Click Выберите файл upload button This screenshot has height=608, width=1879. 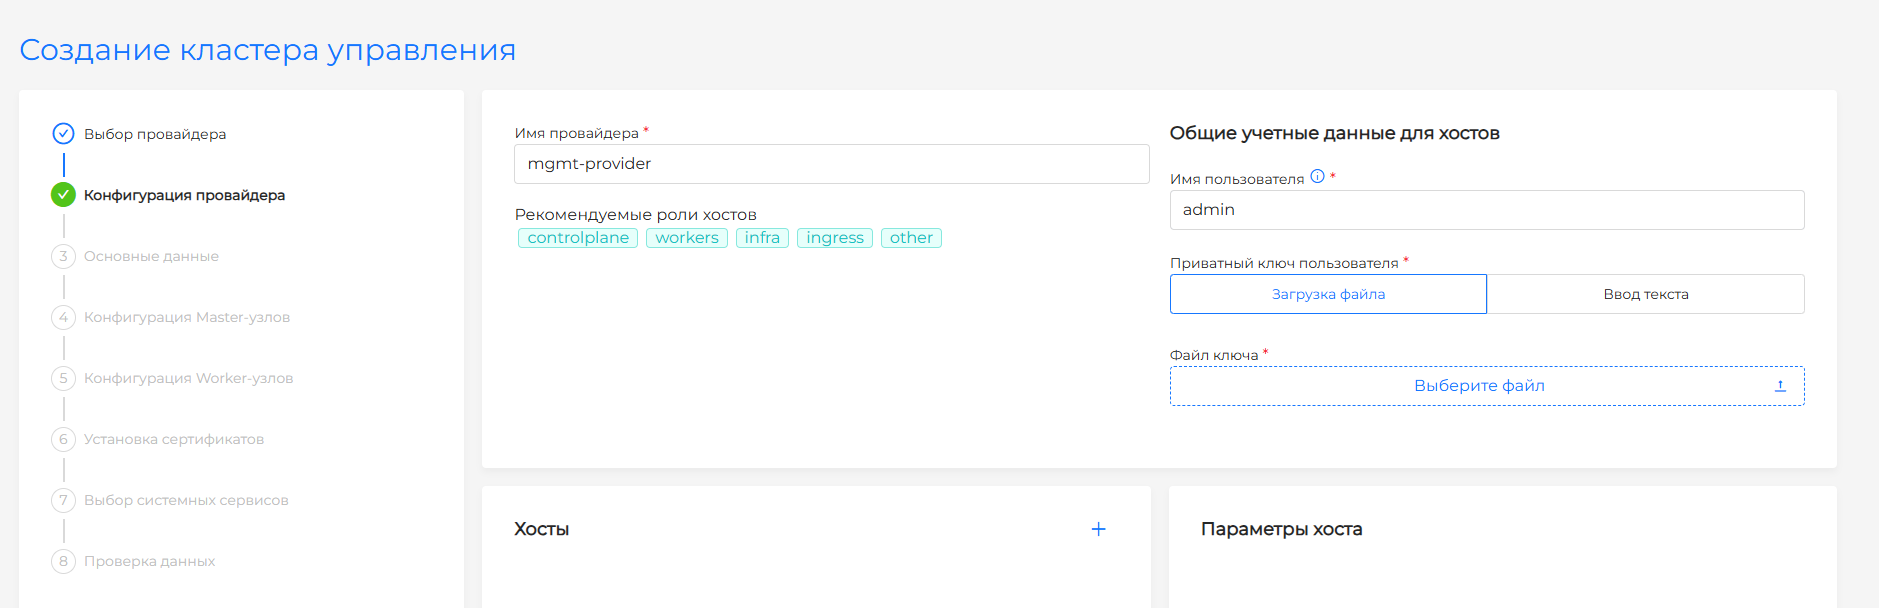point(1479,386)
